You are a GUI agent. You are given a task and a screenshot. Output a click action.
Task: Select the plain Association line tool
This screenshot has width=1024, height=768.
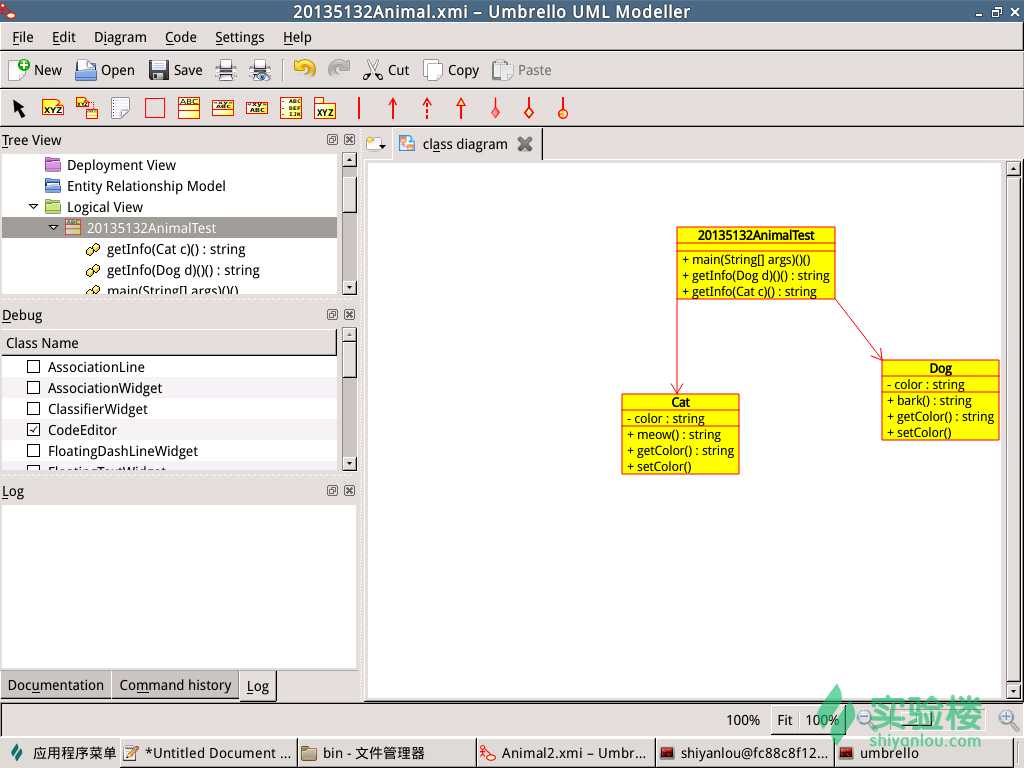click(359, 108)
